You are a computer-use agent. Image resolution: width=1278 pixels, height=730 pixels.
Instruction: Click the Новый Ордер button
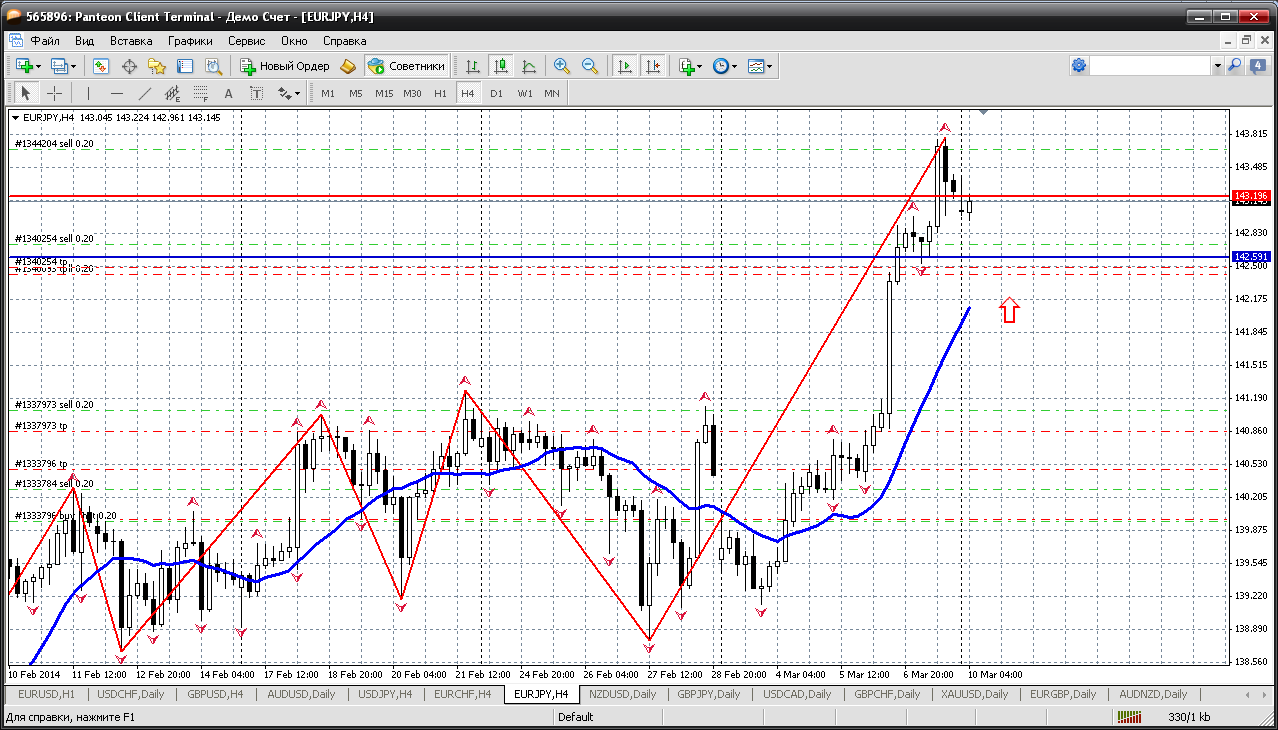click(x=284, y=66)
